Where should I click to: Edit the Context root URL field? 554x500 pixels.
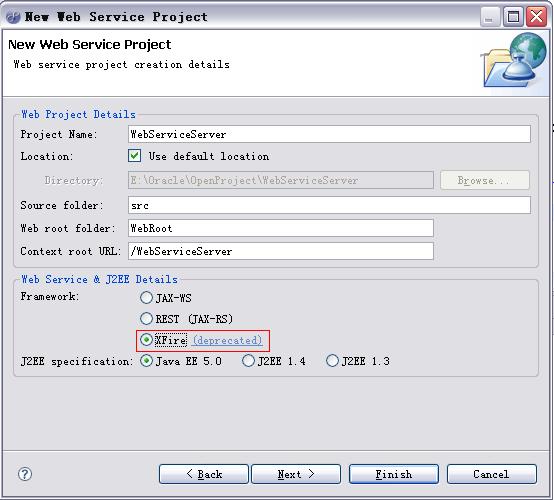coord(281,251)
